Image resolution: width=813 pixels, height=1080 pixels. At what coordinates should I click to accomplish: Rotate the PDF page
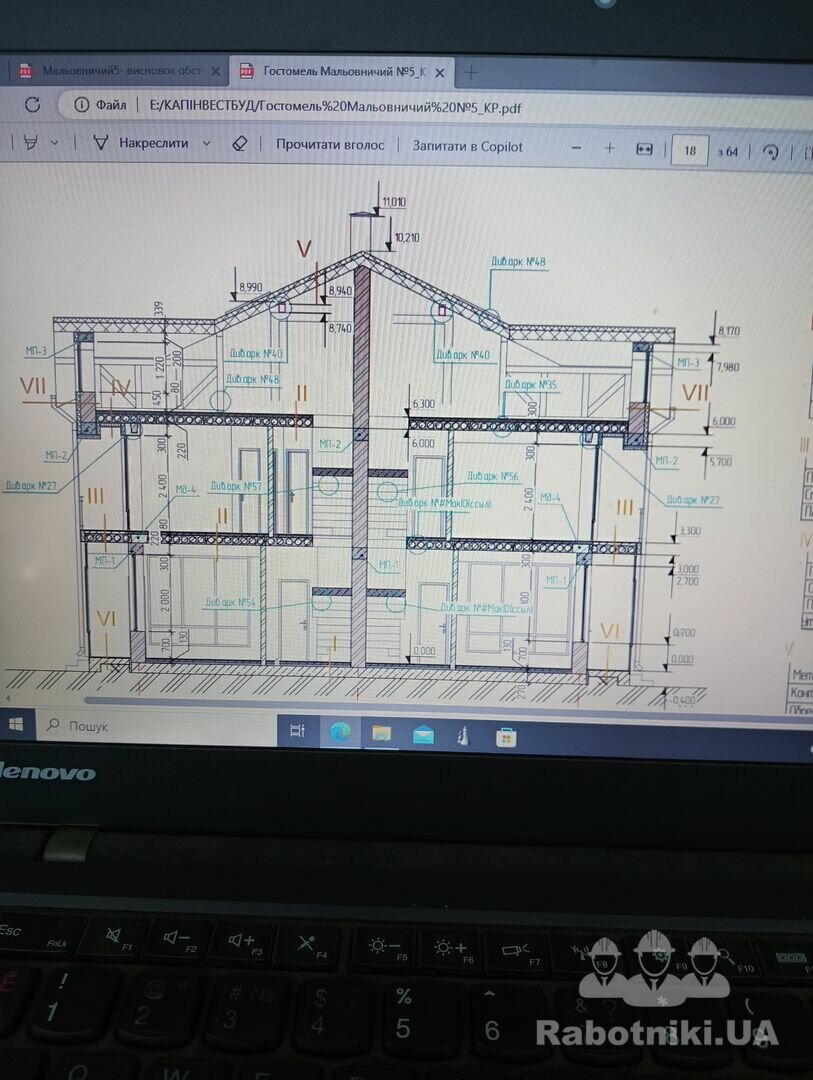click(x=771, y=152)
